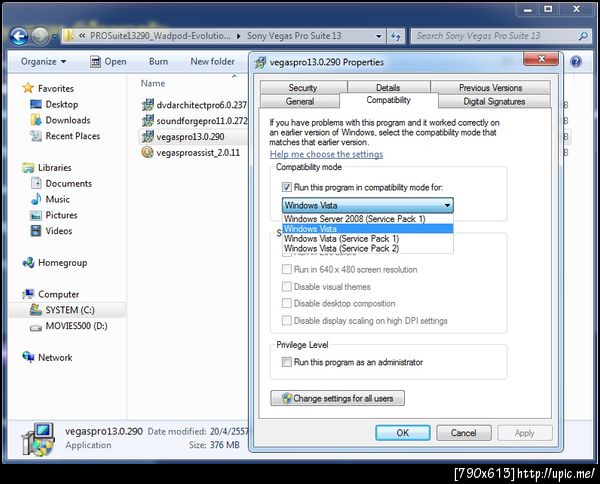Click the Cancel button
The image size is (600, 484).
pyautogui.click(x=463, y=433)
